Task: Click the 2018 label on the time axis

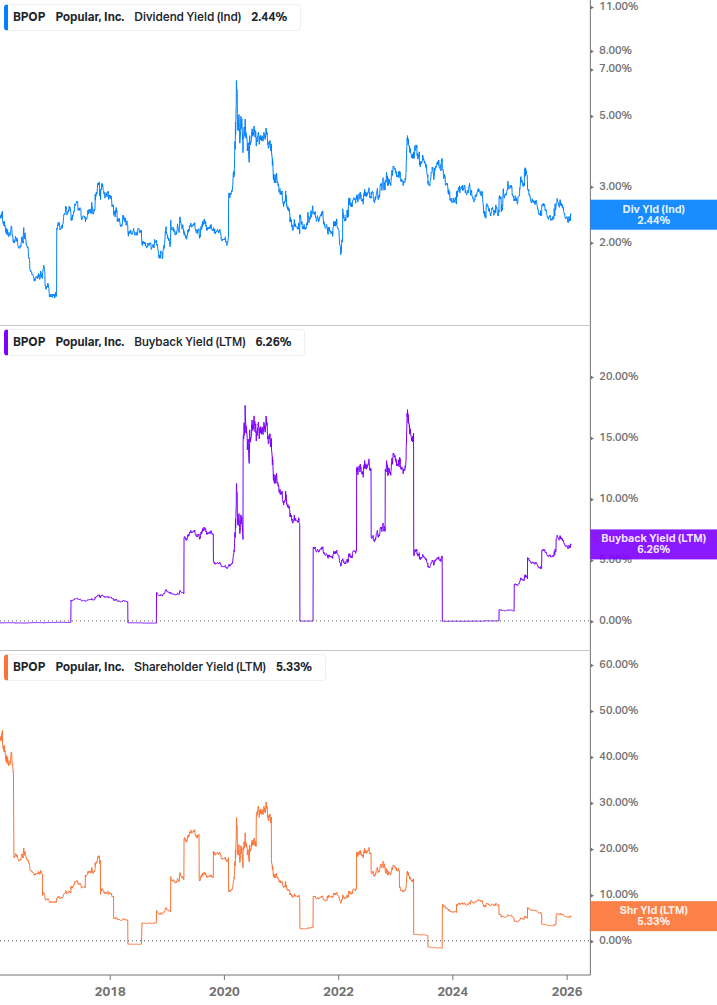Action: coord(110,992)
